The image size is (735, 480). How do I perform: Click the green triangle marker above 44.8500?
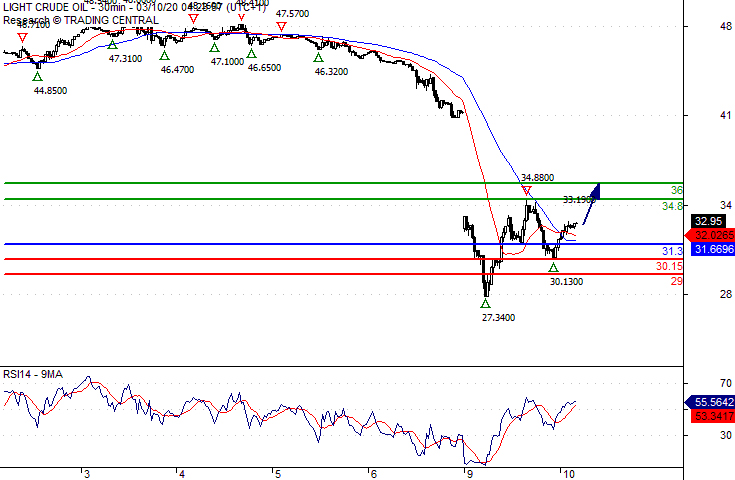pos(38,76)
